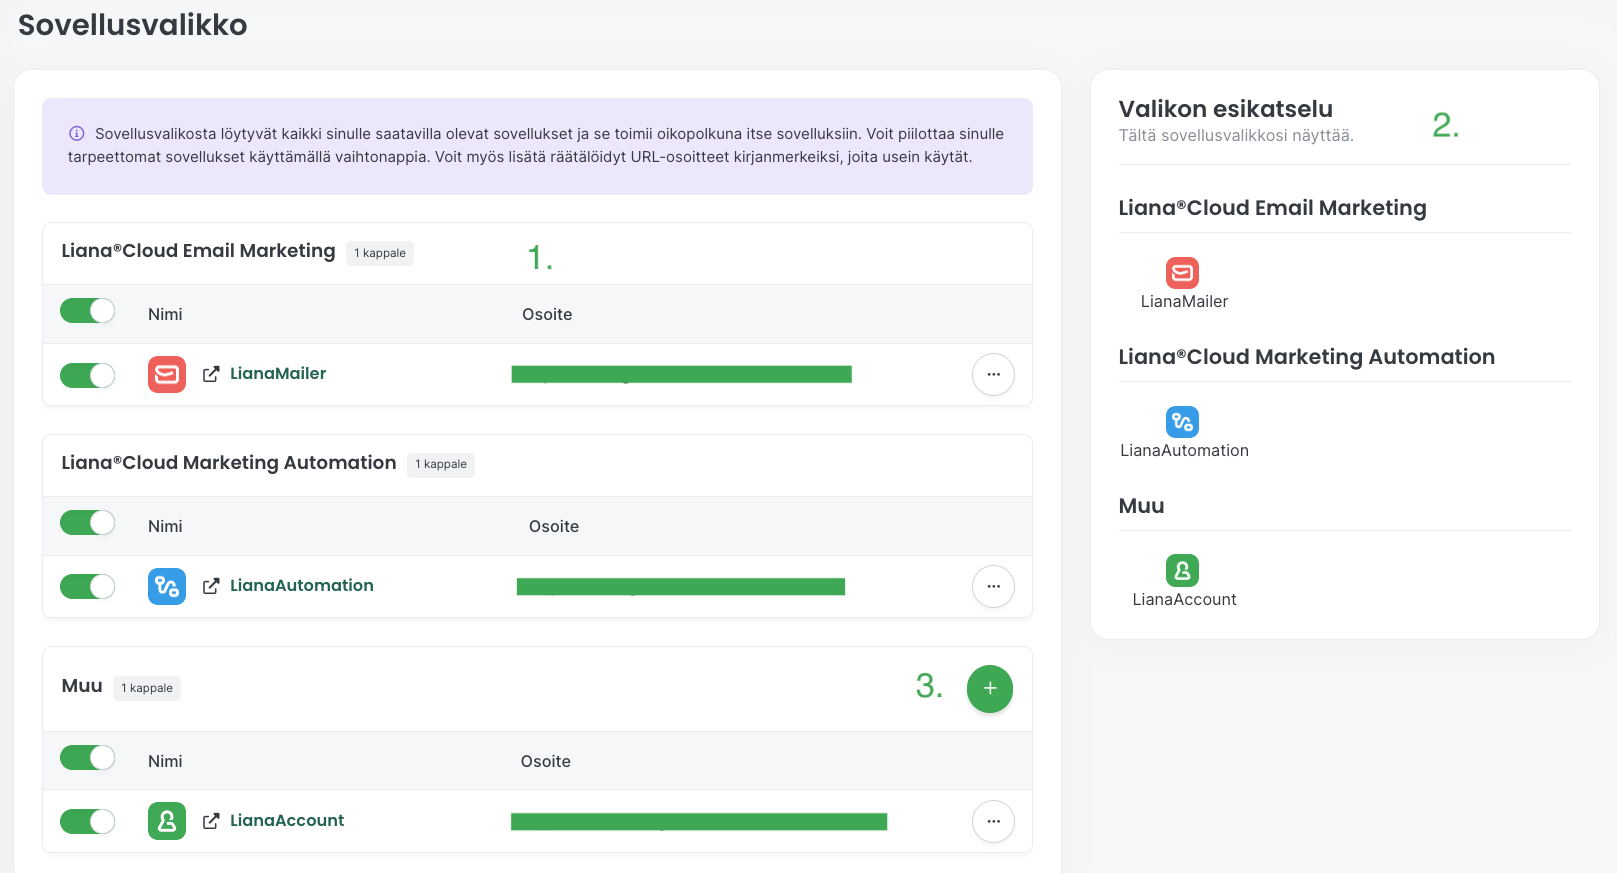1617x873 pixels.
Task: Click '1 kappale' badge beside Marketing Automation
Action: [441, 464]
